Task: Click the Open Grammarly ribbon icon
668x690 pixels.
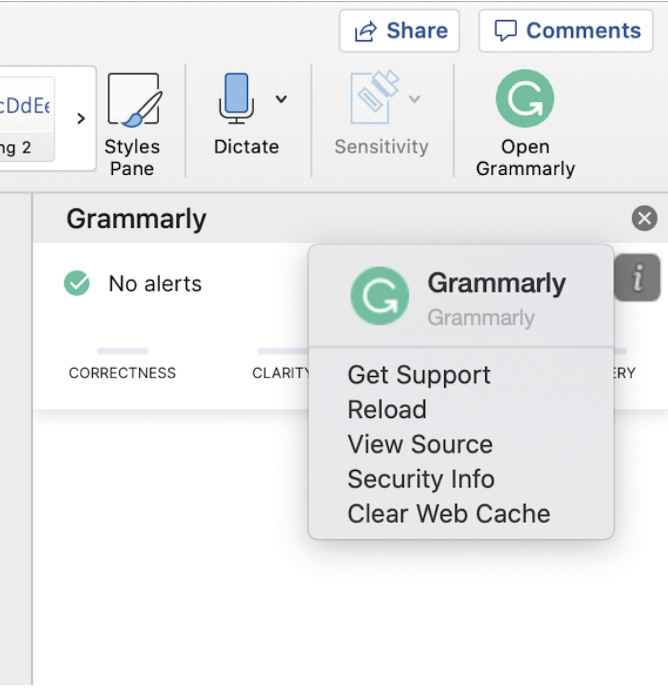Action: (525, 101)
